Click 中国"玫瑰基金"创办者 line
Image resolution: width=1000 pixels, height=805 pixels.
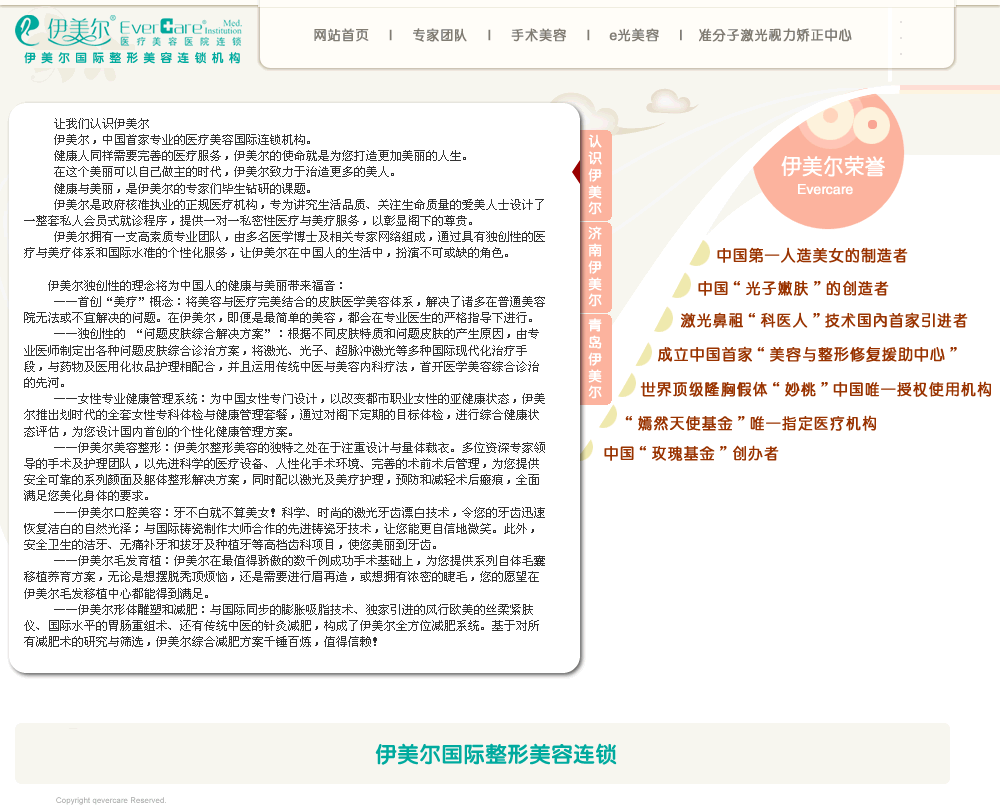tap(691, 454)
